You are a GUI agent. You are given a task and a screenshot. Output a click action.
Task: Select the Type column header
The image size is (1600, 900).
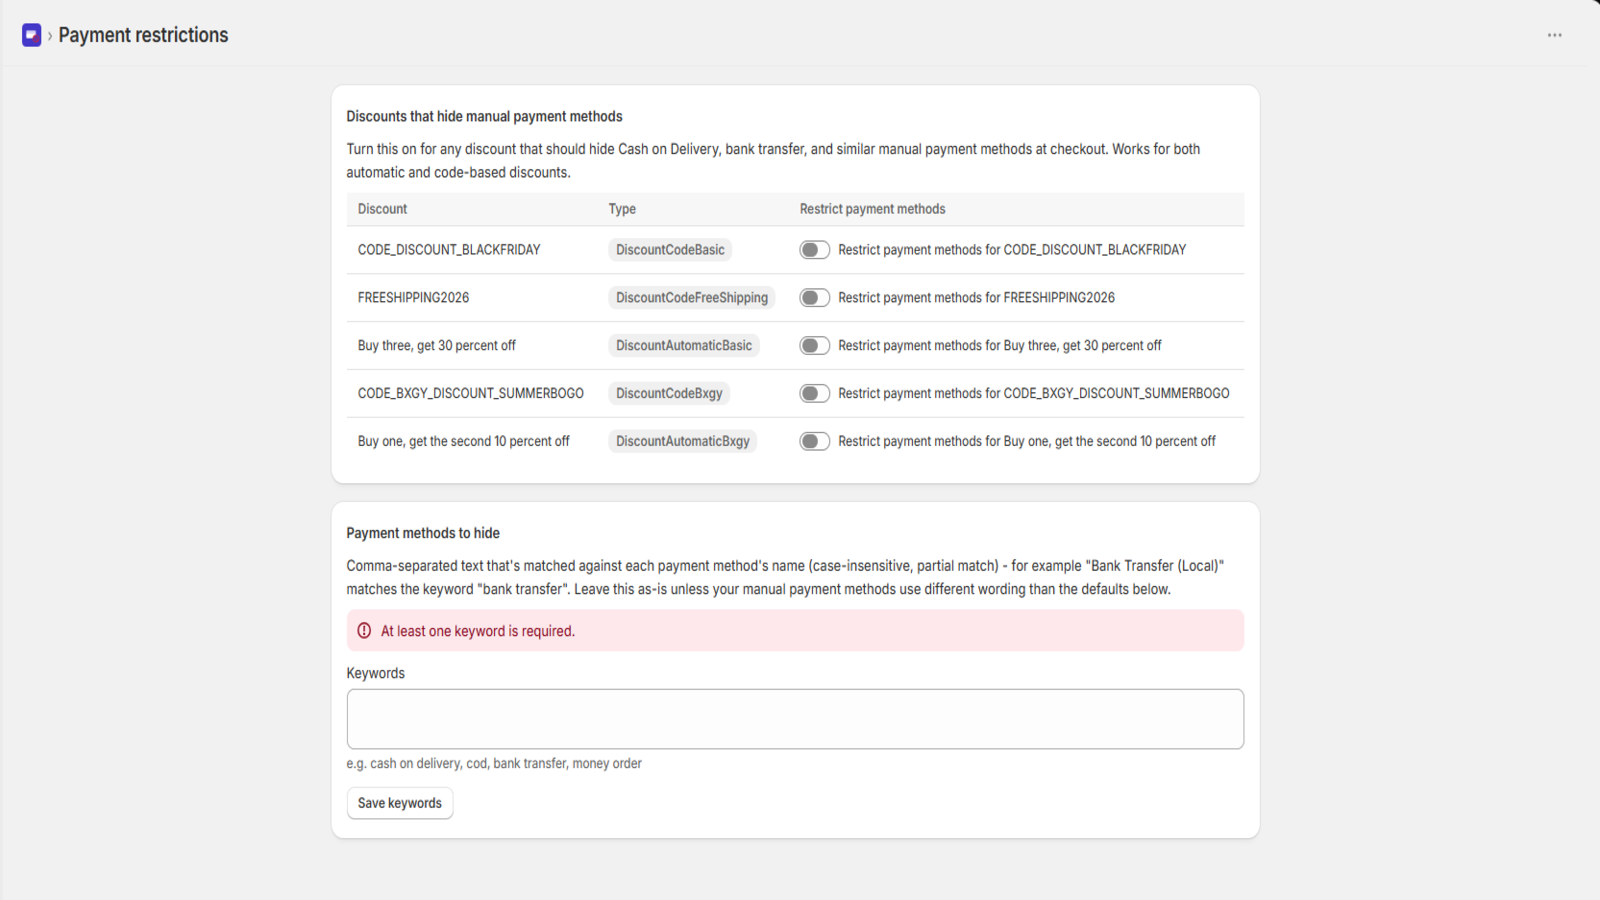click(x=622, y=209)
